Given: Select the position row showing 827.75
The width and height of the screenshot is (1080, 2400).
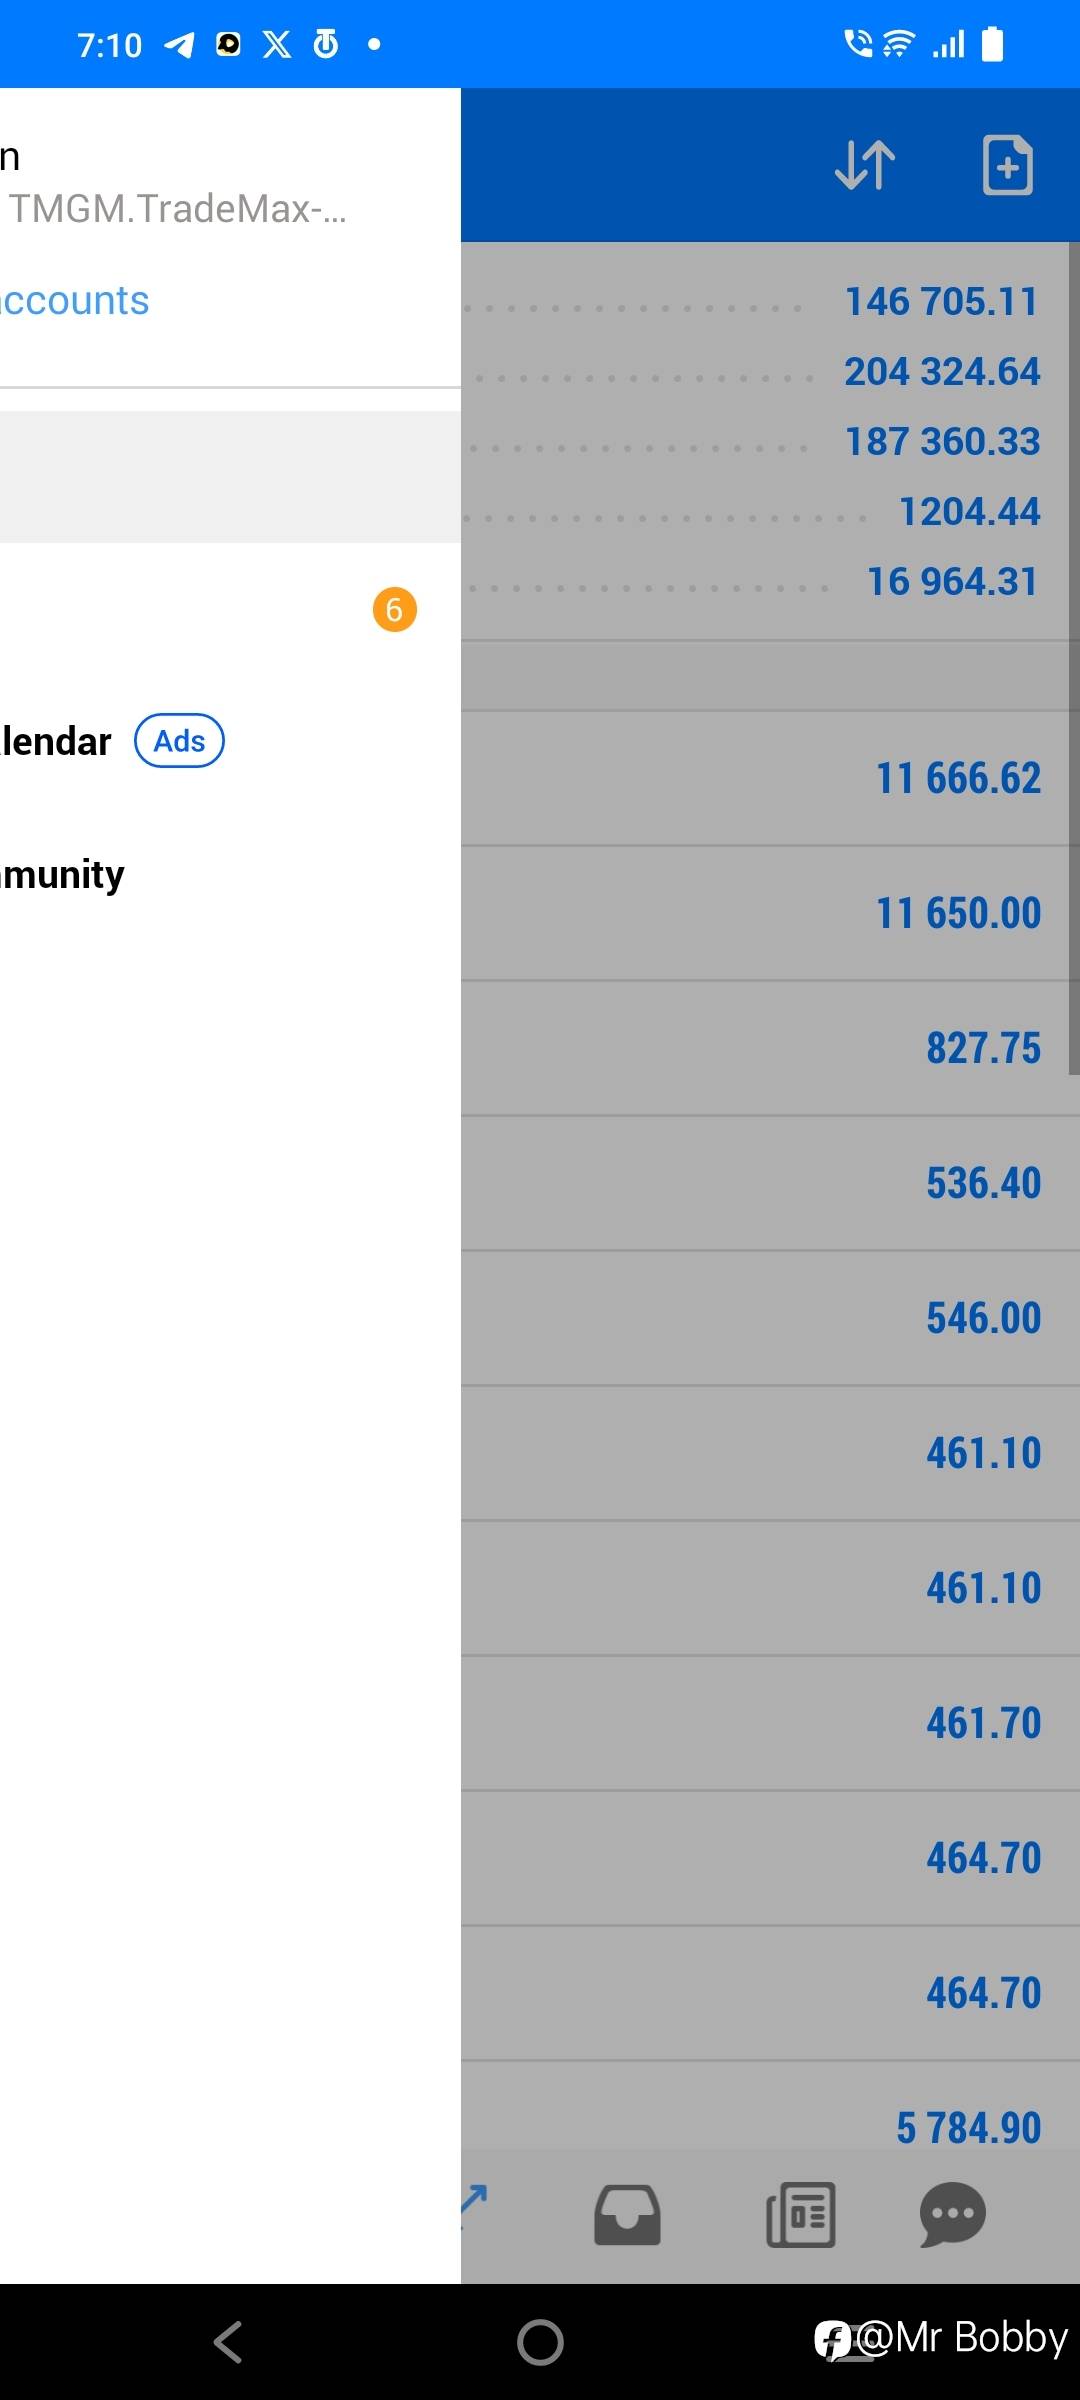Looking at the screenshot, I should coord(770,1049).
